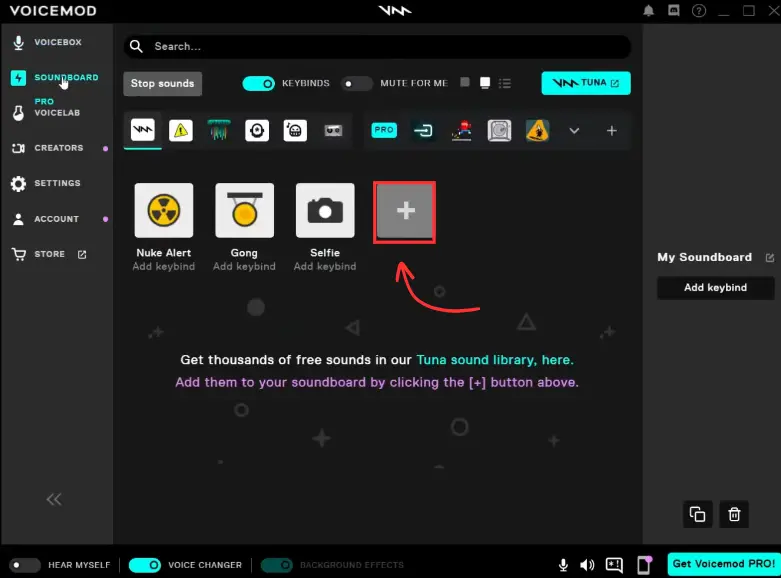781x578 pixels.
Task: Toggle the Keybinds switch
Action: click(x=259, y=83)
